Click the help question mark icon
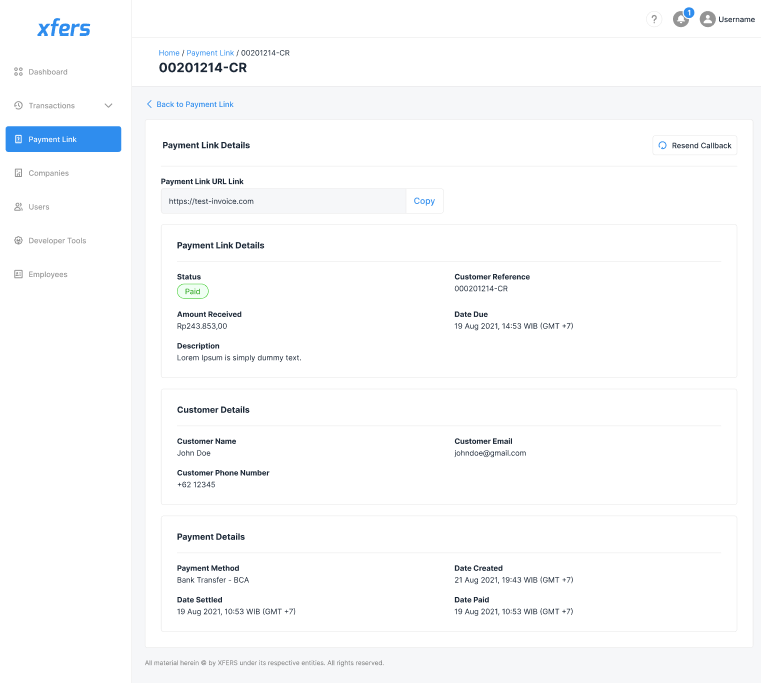The width and height of the screenshot is (761, 683). click(654, 19)
